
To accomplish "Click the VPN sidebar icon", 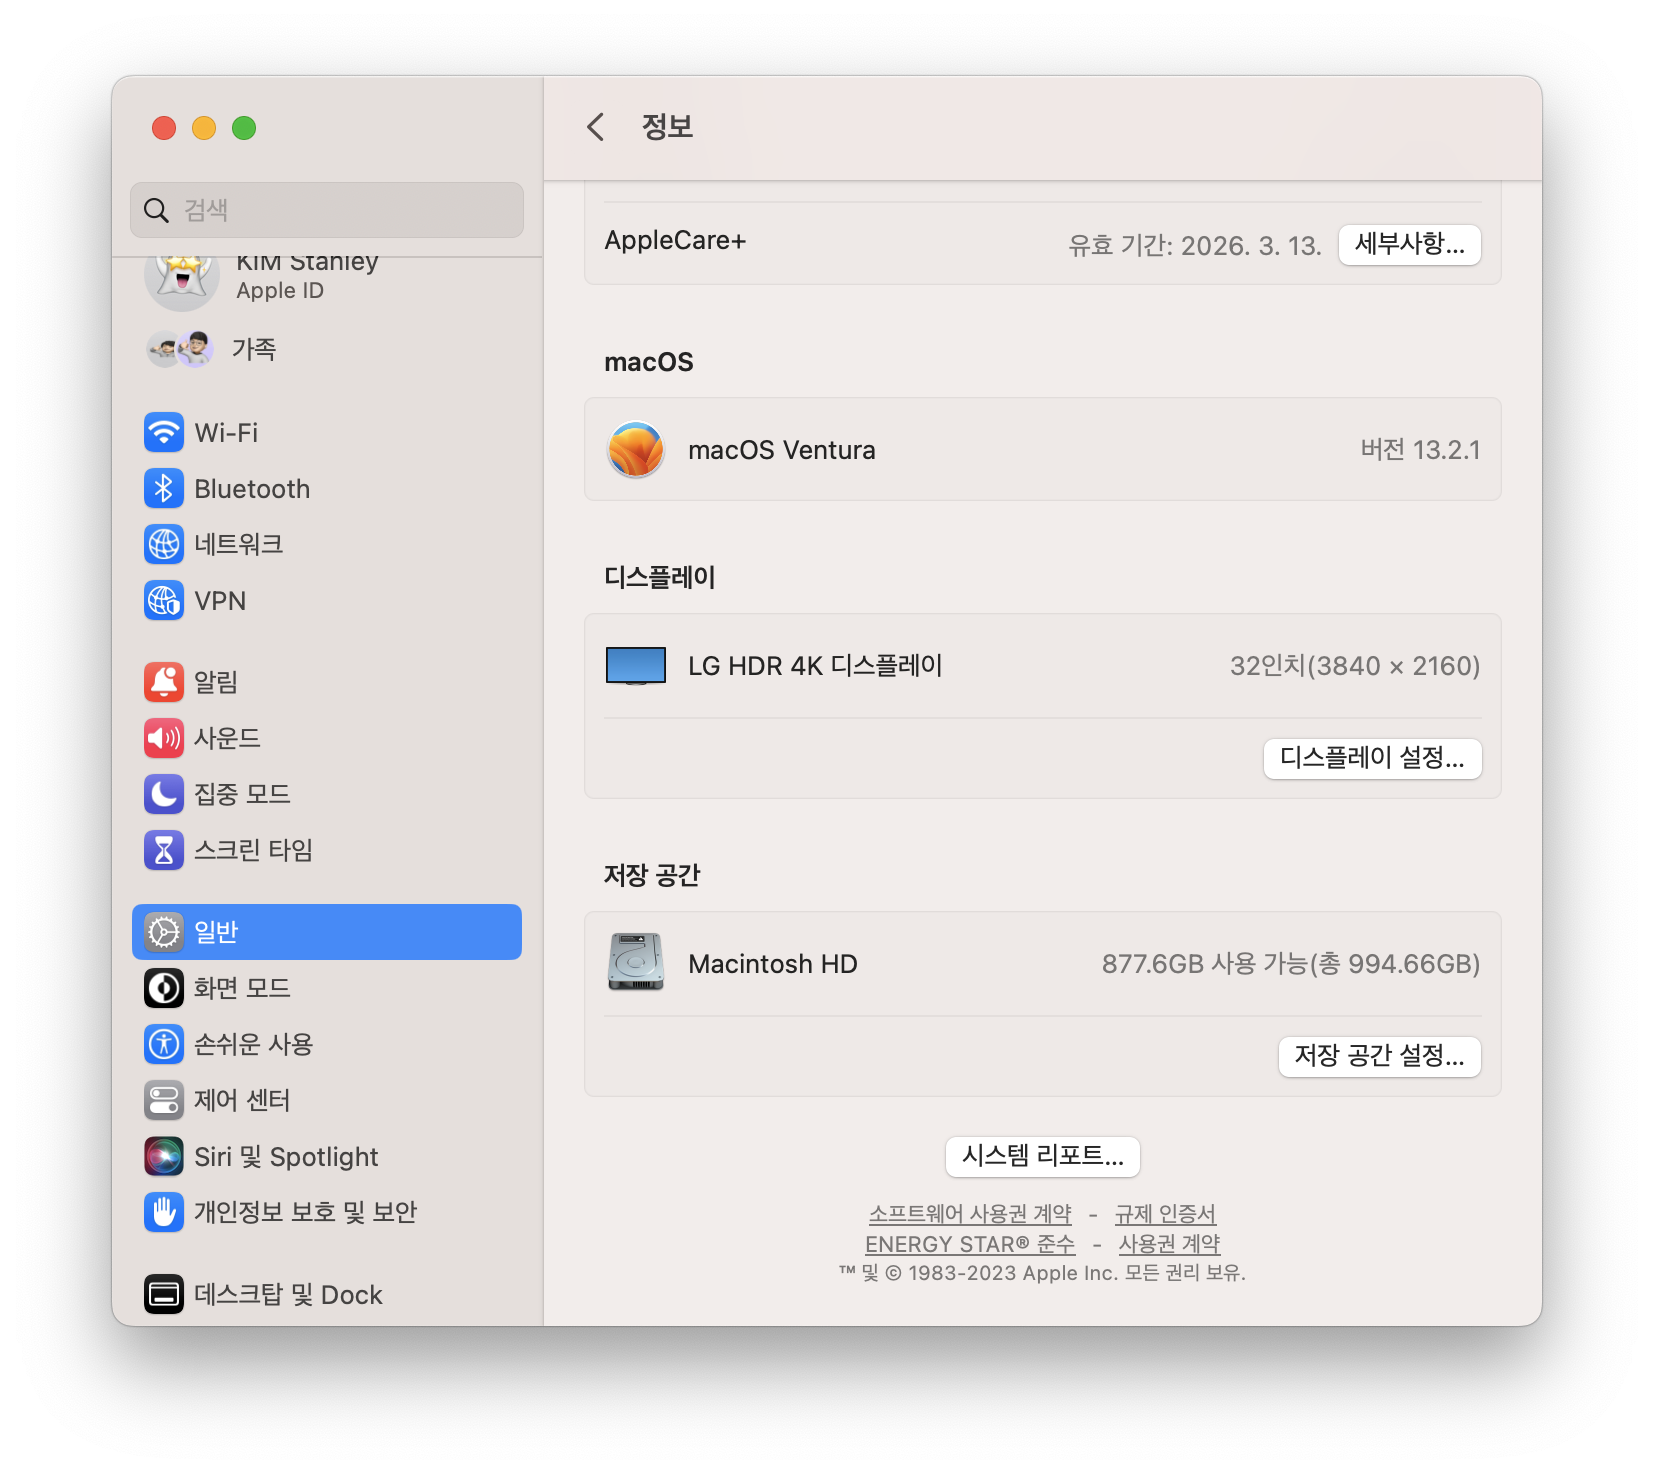I will point(164,600).
